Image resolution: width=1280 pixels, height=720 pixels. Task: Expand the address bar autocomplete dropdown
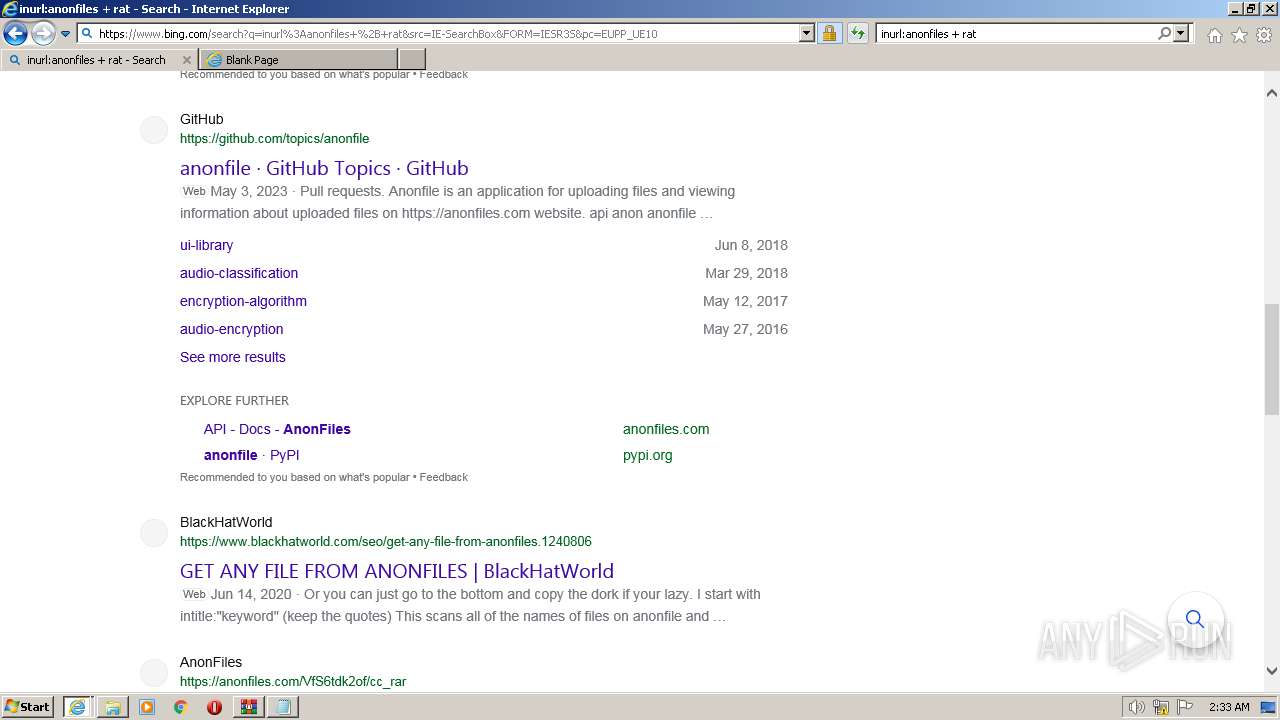(x=807, y=33)
